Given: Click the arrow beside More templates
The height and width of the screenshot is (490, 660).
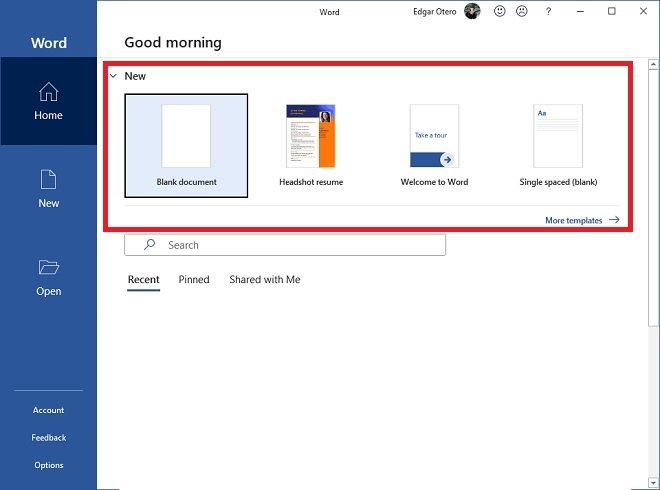Looking at the screenshot, I should point(615,220).
